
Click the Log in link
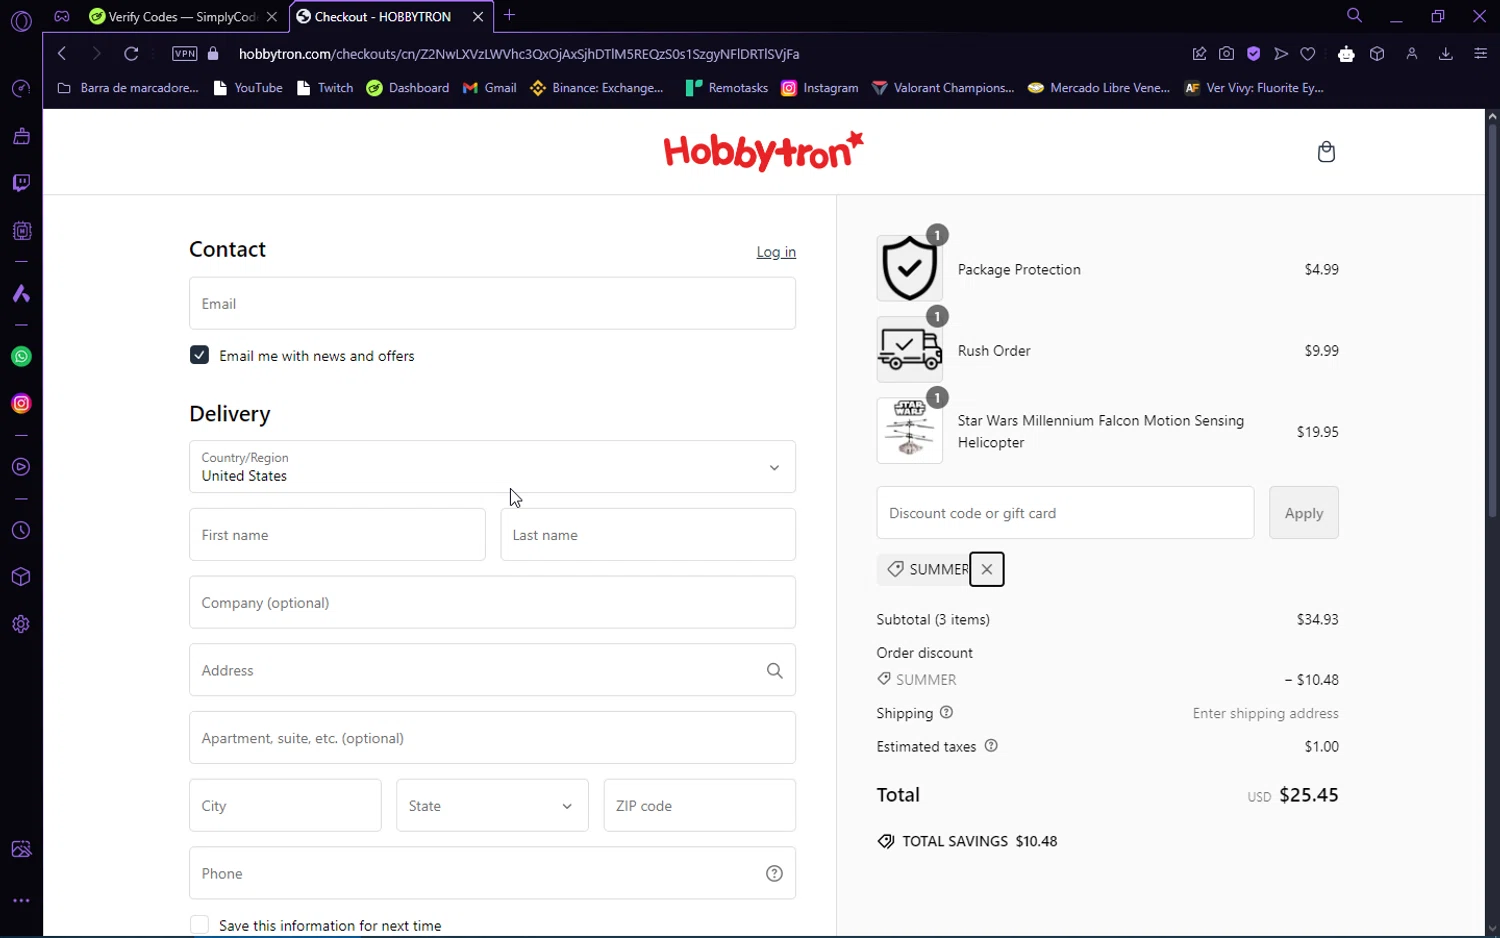pos(776,252)
